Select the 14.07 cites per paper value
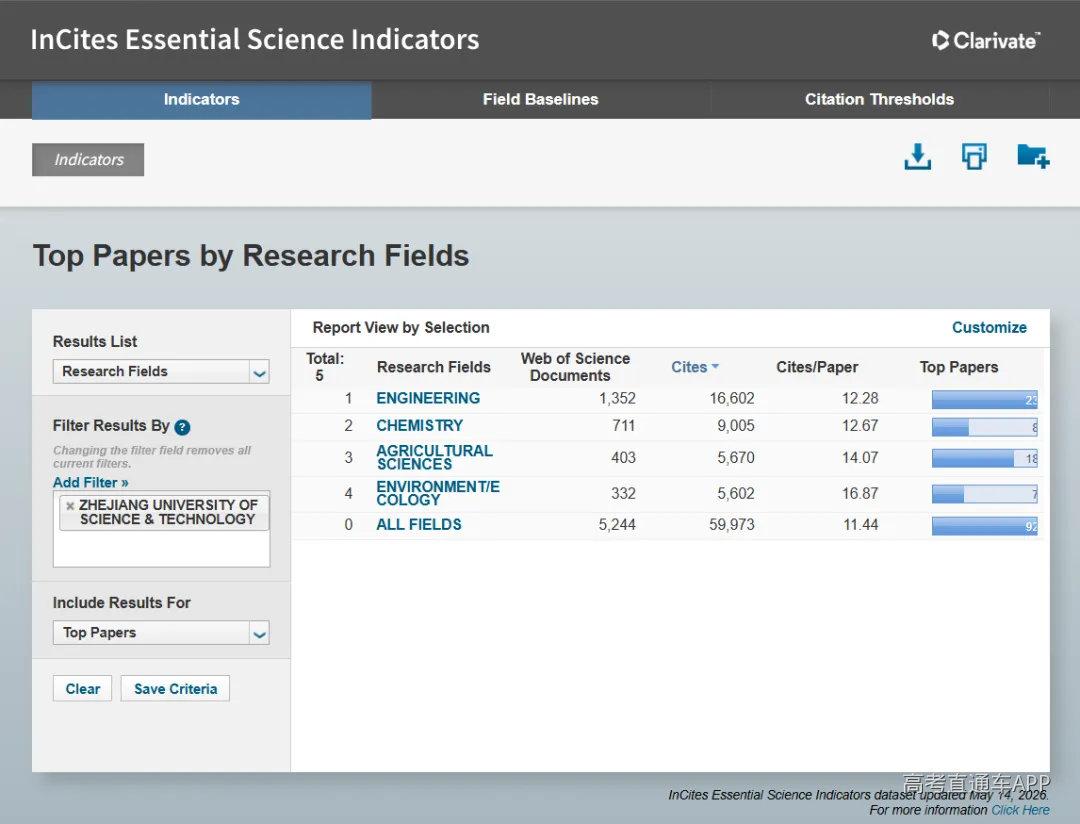Image resolution: width=1080 pixels, height=824 pixels. [860, 457]
